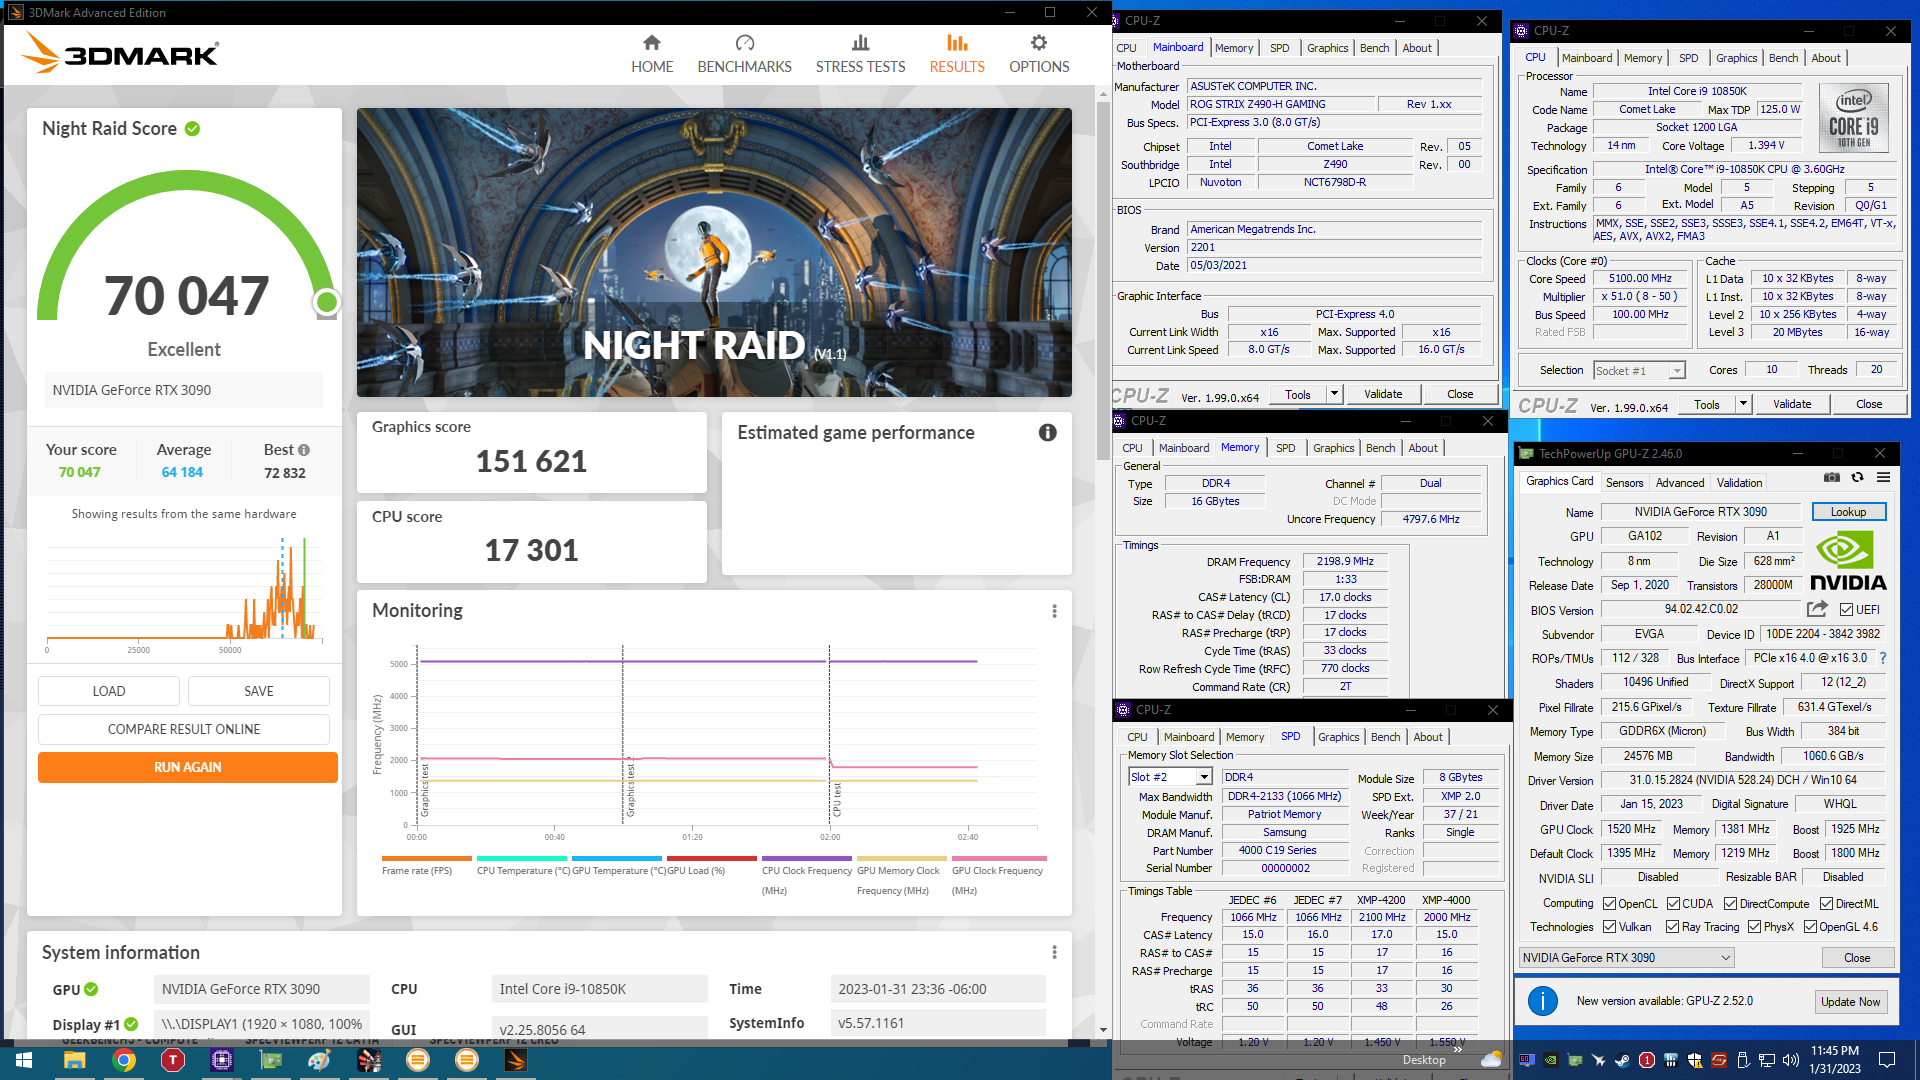1920x1080 pixels.
Task: Open Google Chrome from the taskbar
Action: 124,1060
